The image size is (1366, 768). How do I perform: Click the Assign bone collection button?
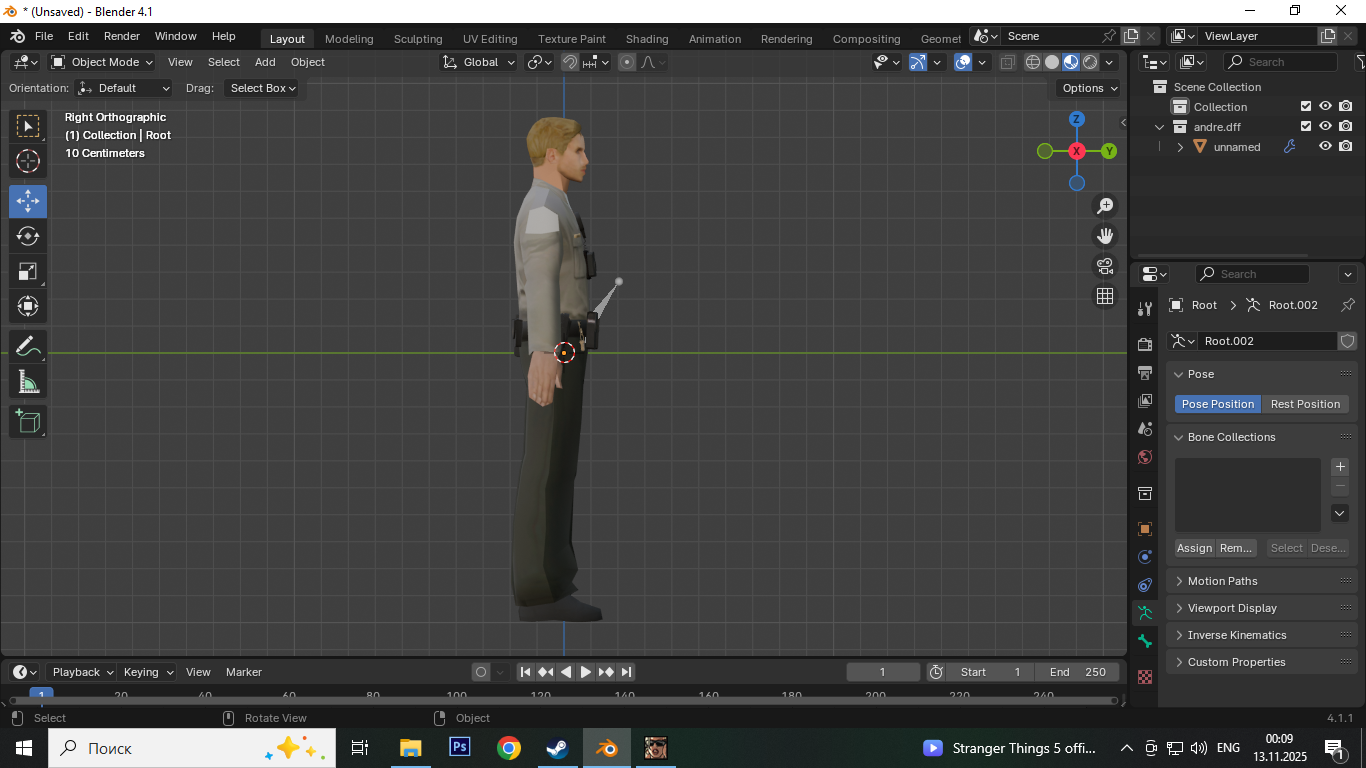(1194, 548)
